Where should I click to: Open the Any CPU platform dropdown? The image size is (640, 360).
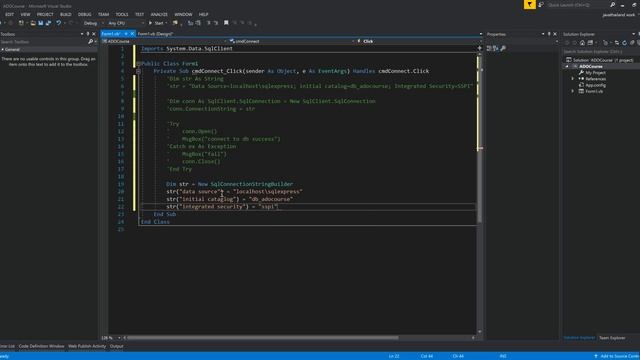point(126,23)
